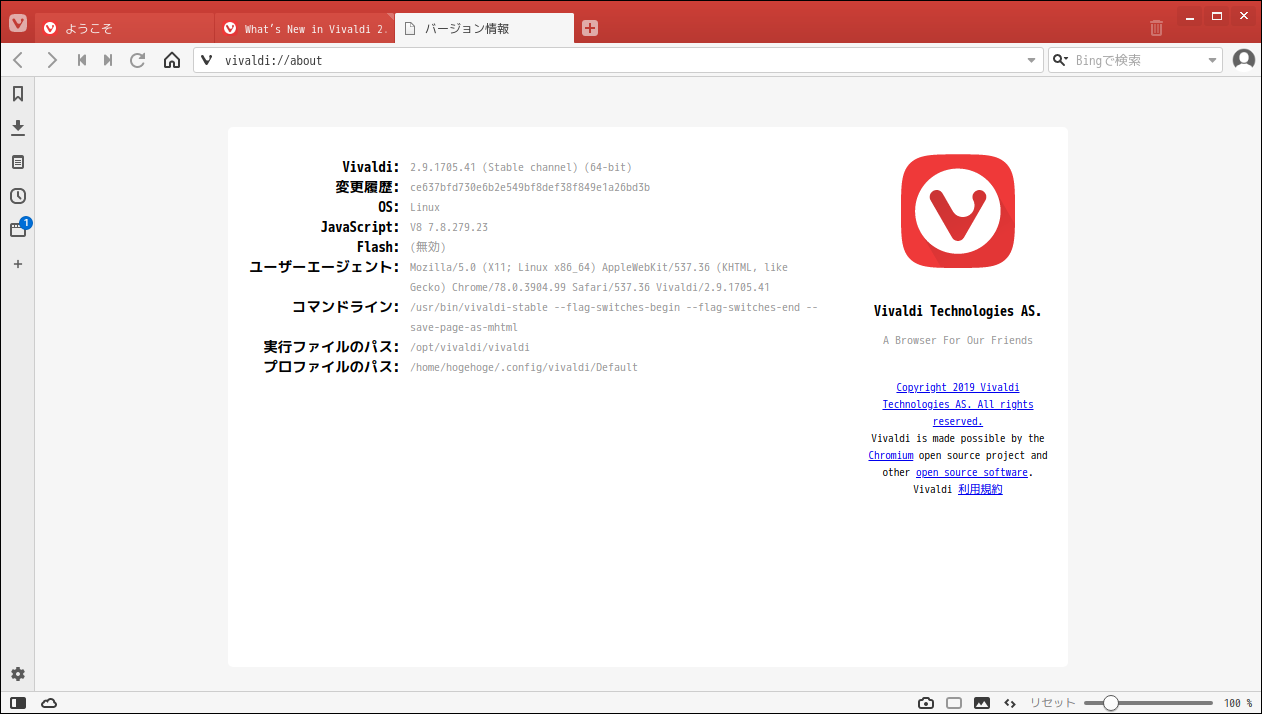Click the revision hash ce637bfd text
The width and height of the screenshot is (1262, 714).
530,187
